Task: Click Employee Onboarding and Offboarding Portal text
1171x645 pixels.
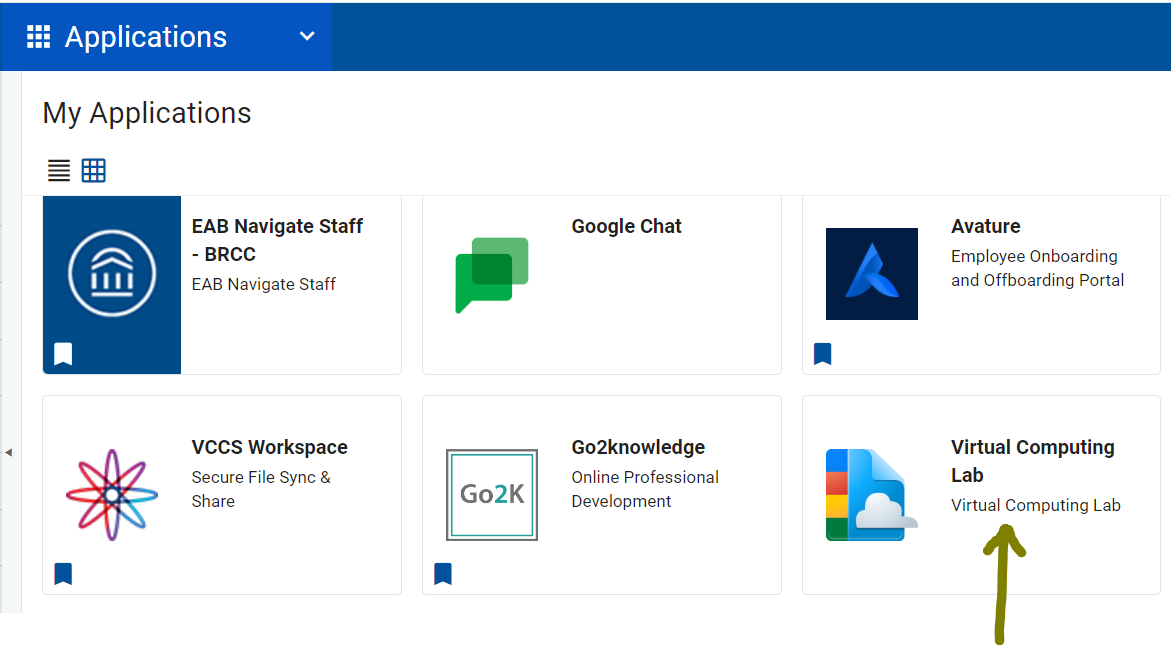Action: pyautogui.click(x=1037, y=268)
